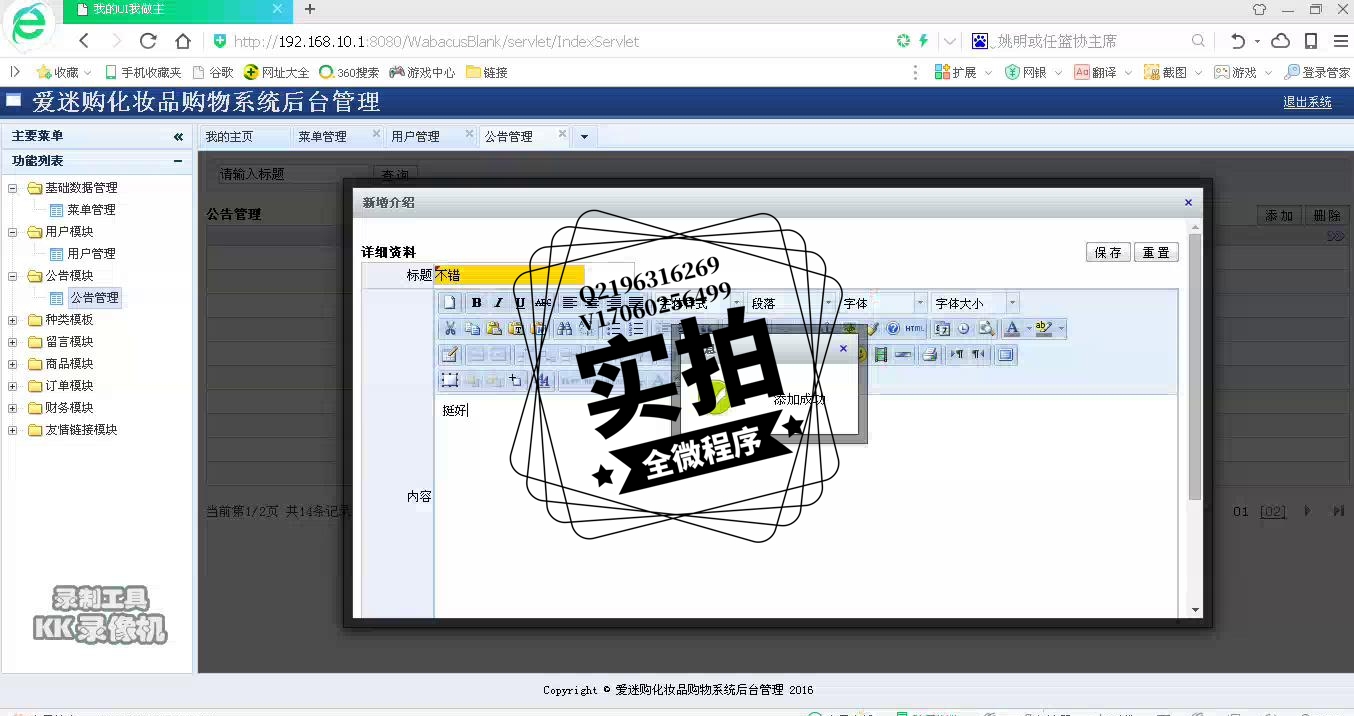Expand the 订单模块 tree node
The height and width of the screenshot is (716, 1354).
[x=13, y=386]
